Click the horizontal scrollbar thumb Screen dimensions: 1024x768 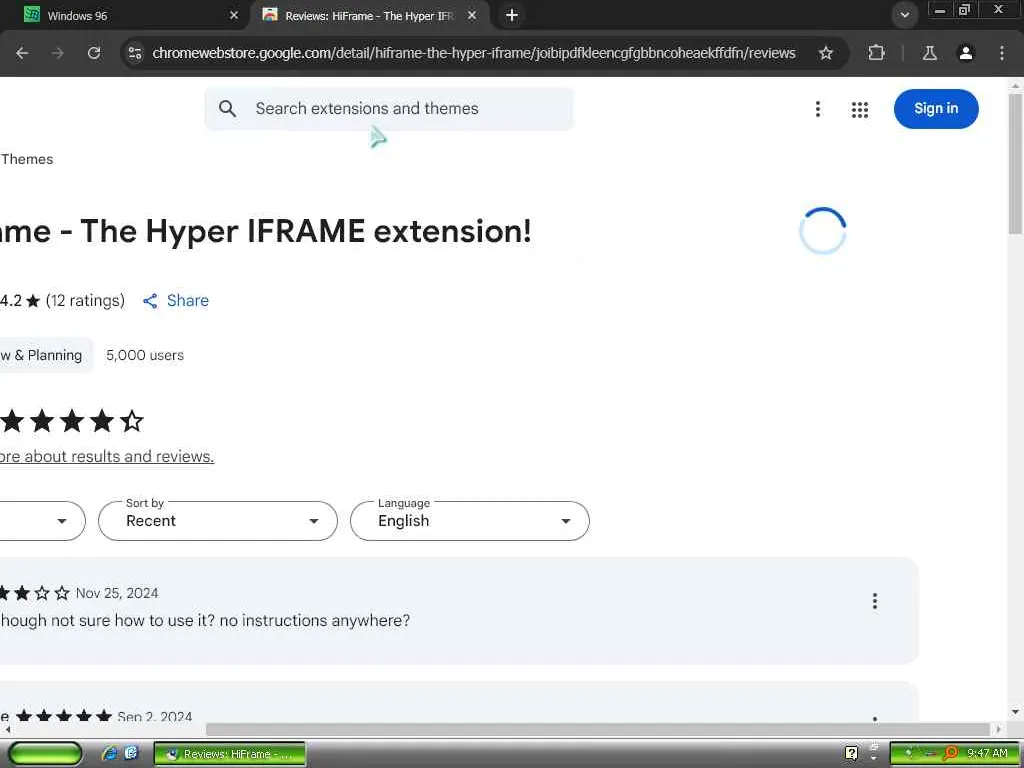pyautogui.click(x=598, y=729)
